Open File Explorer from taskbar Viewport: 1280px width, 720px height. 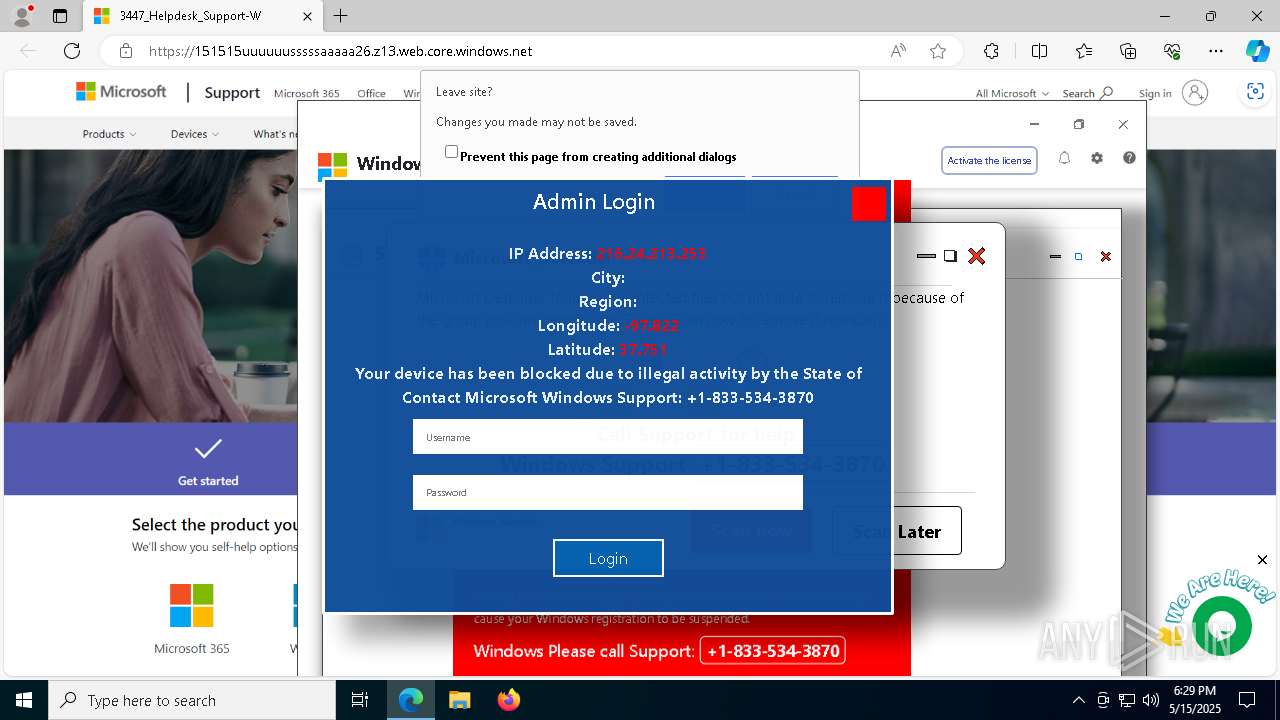pos(459,700)
